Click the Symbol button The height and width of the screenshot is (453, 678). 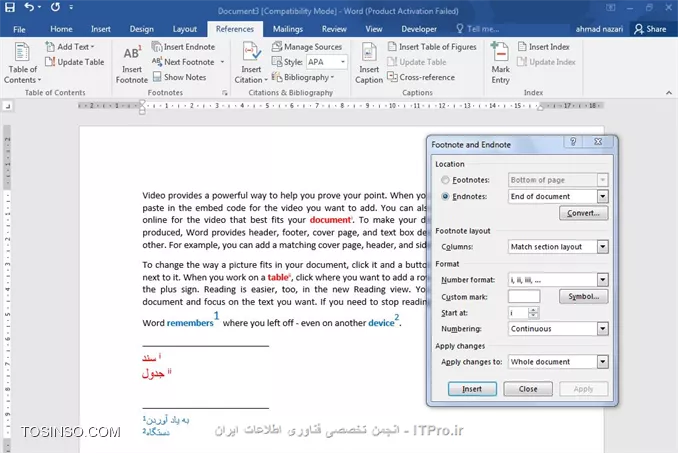click(x=583, y=297)
